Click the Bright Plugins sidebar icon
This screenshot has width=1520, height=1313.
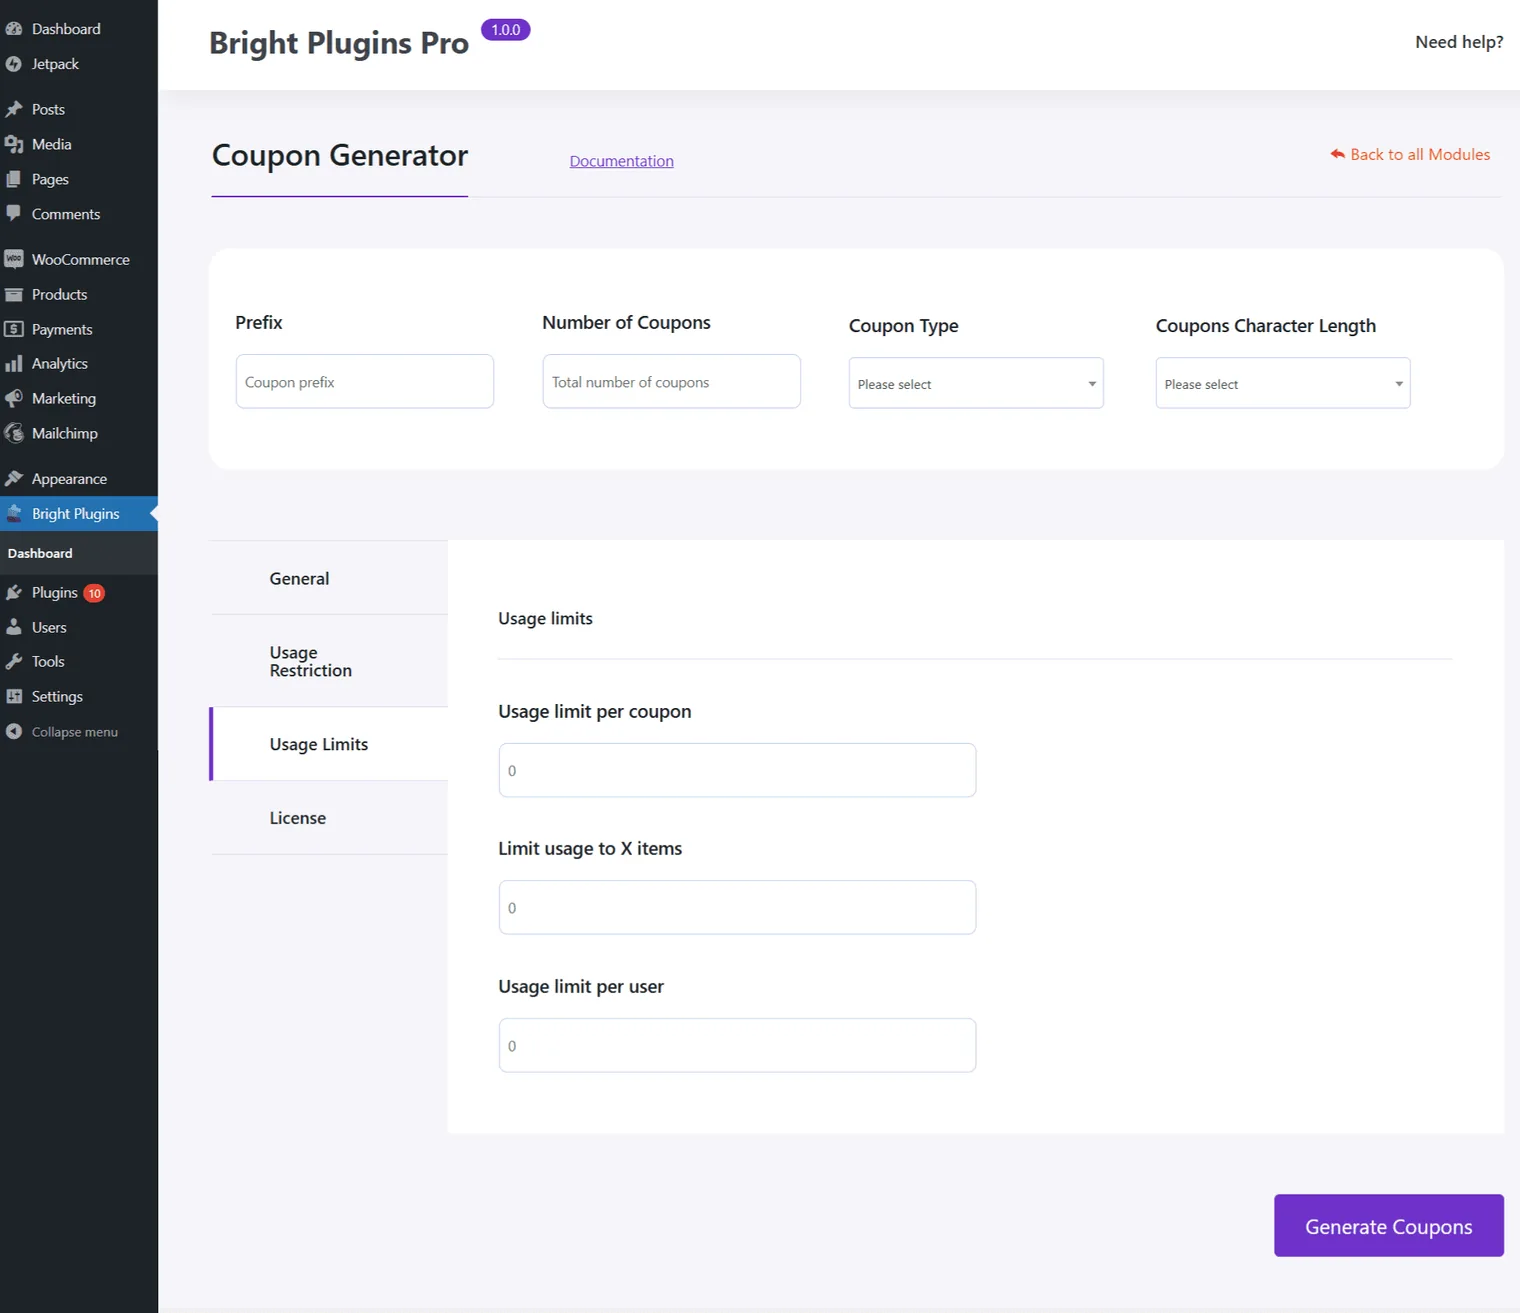tap(14, 514)
